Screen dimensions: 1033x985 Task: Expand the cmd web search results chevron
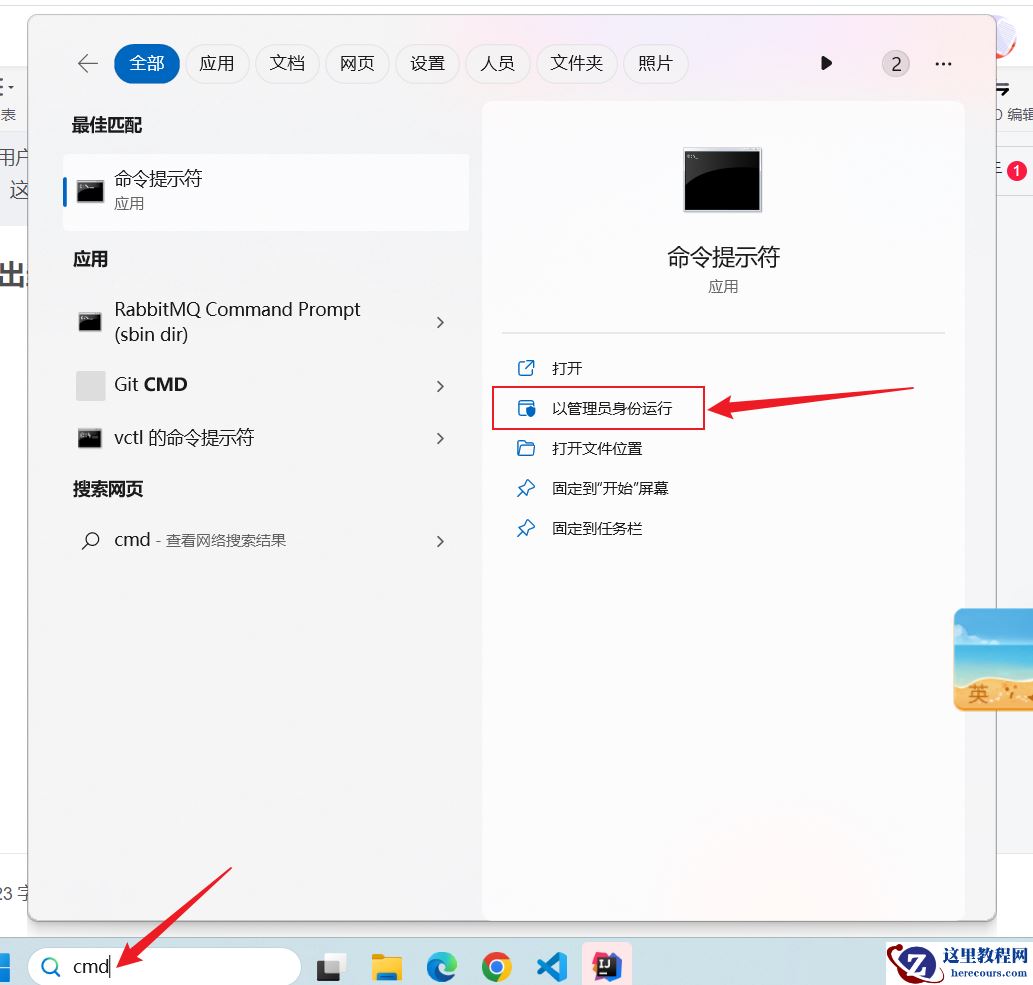point(439,541)
